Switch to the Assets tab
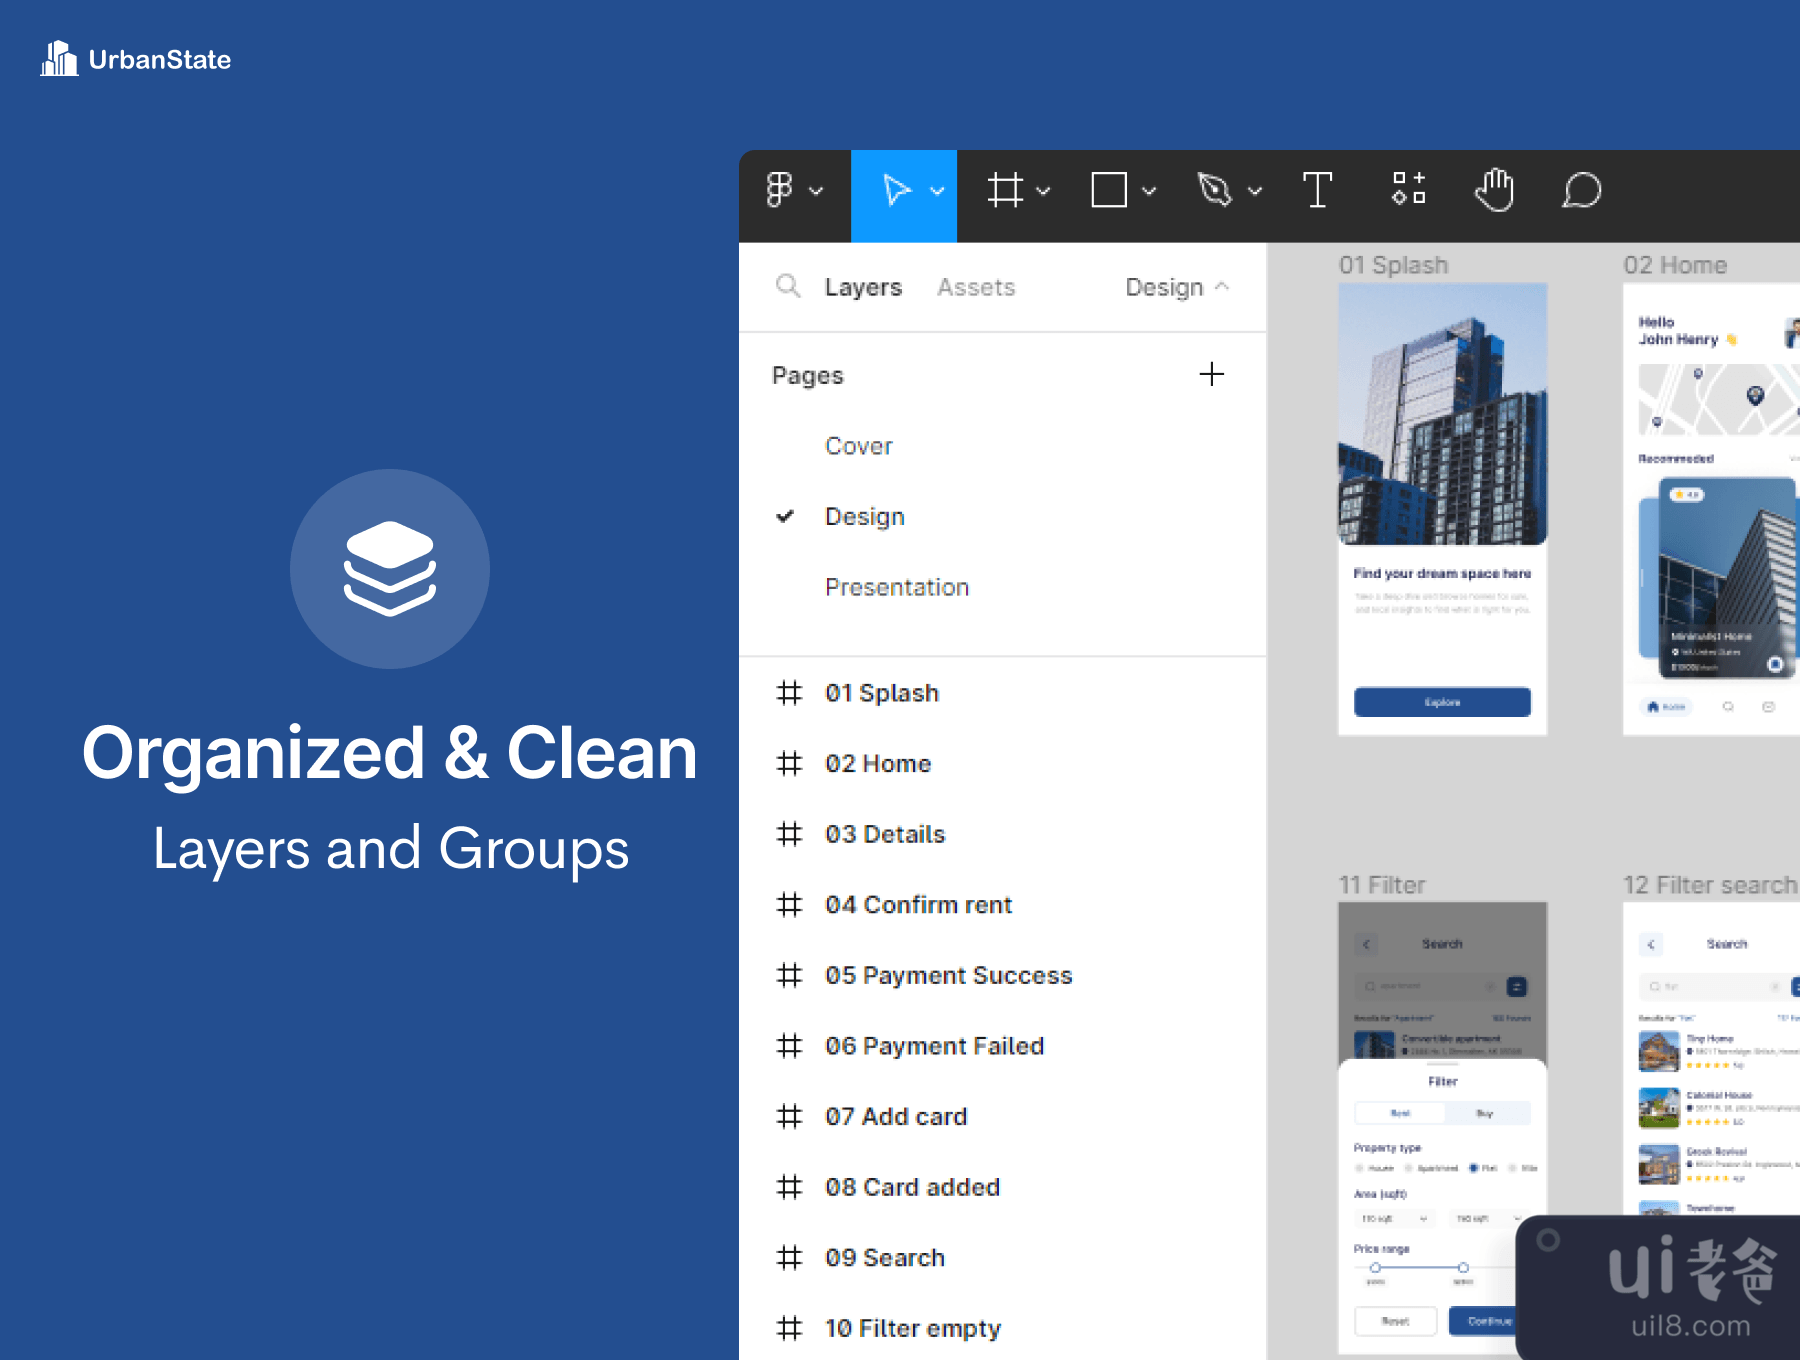The height and width of the screenshot is (1360, 1800). 976,288
